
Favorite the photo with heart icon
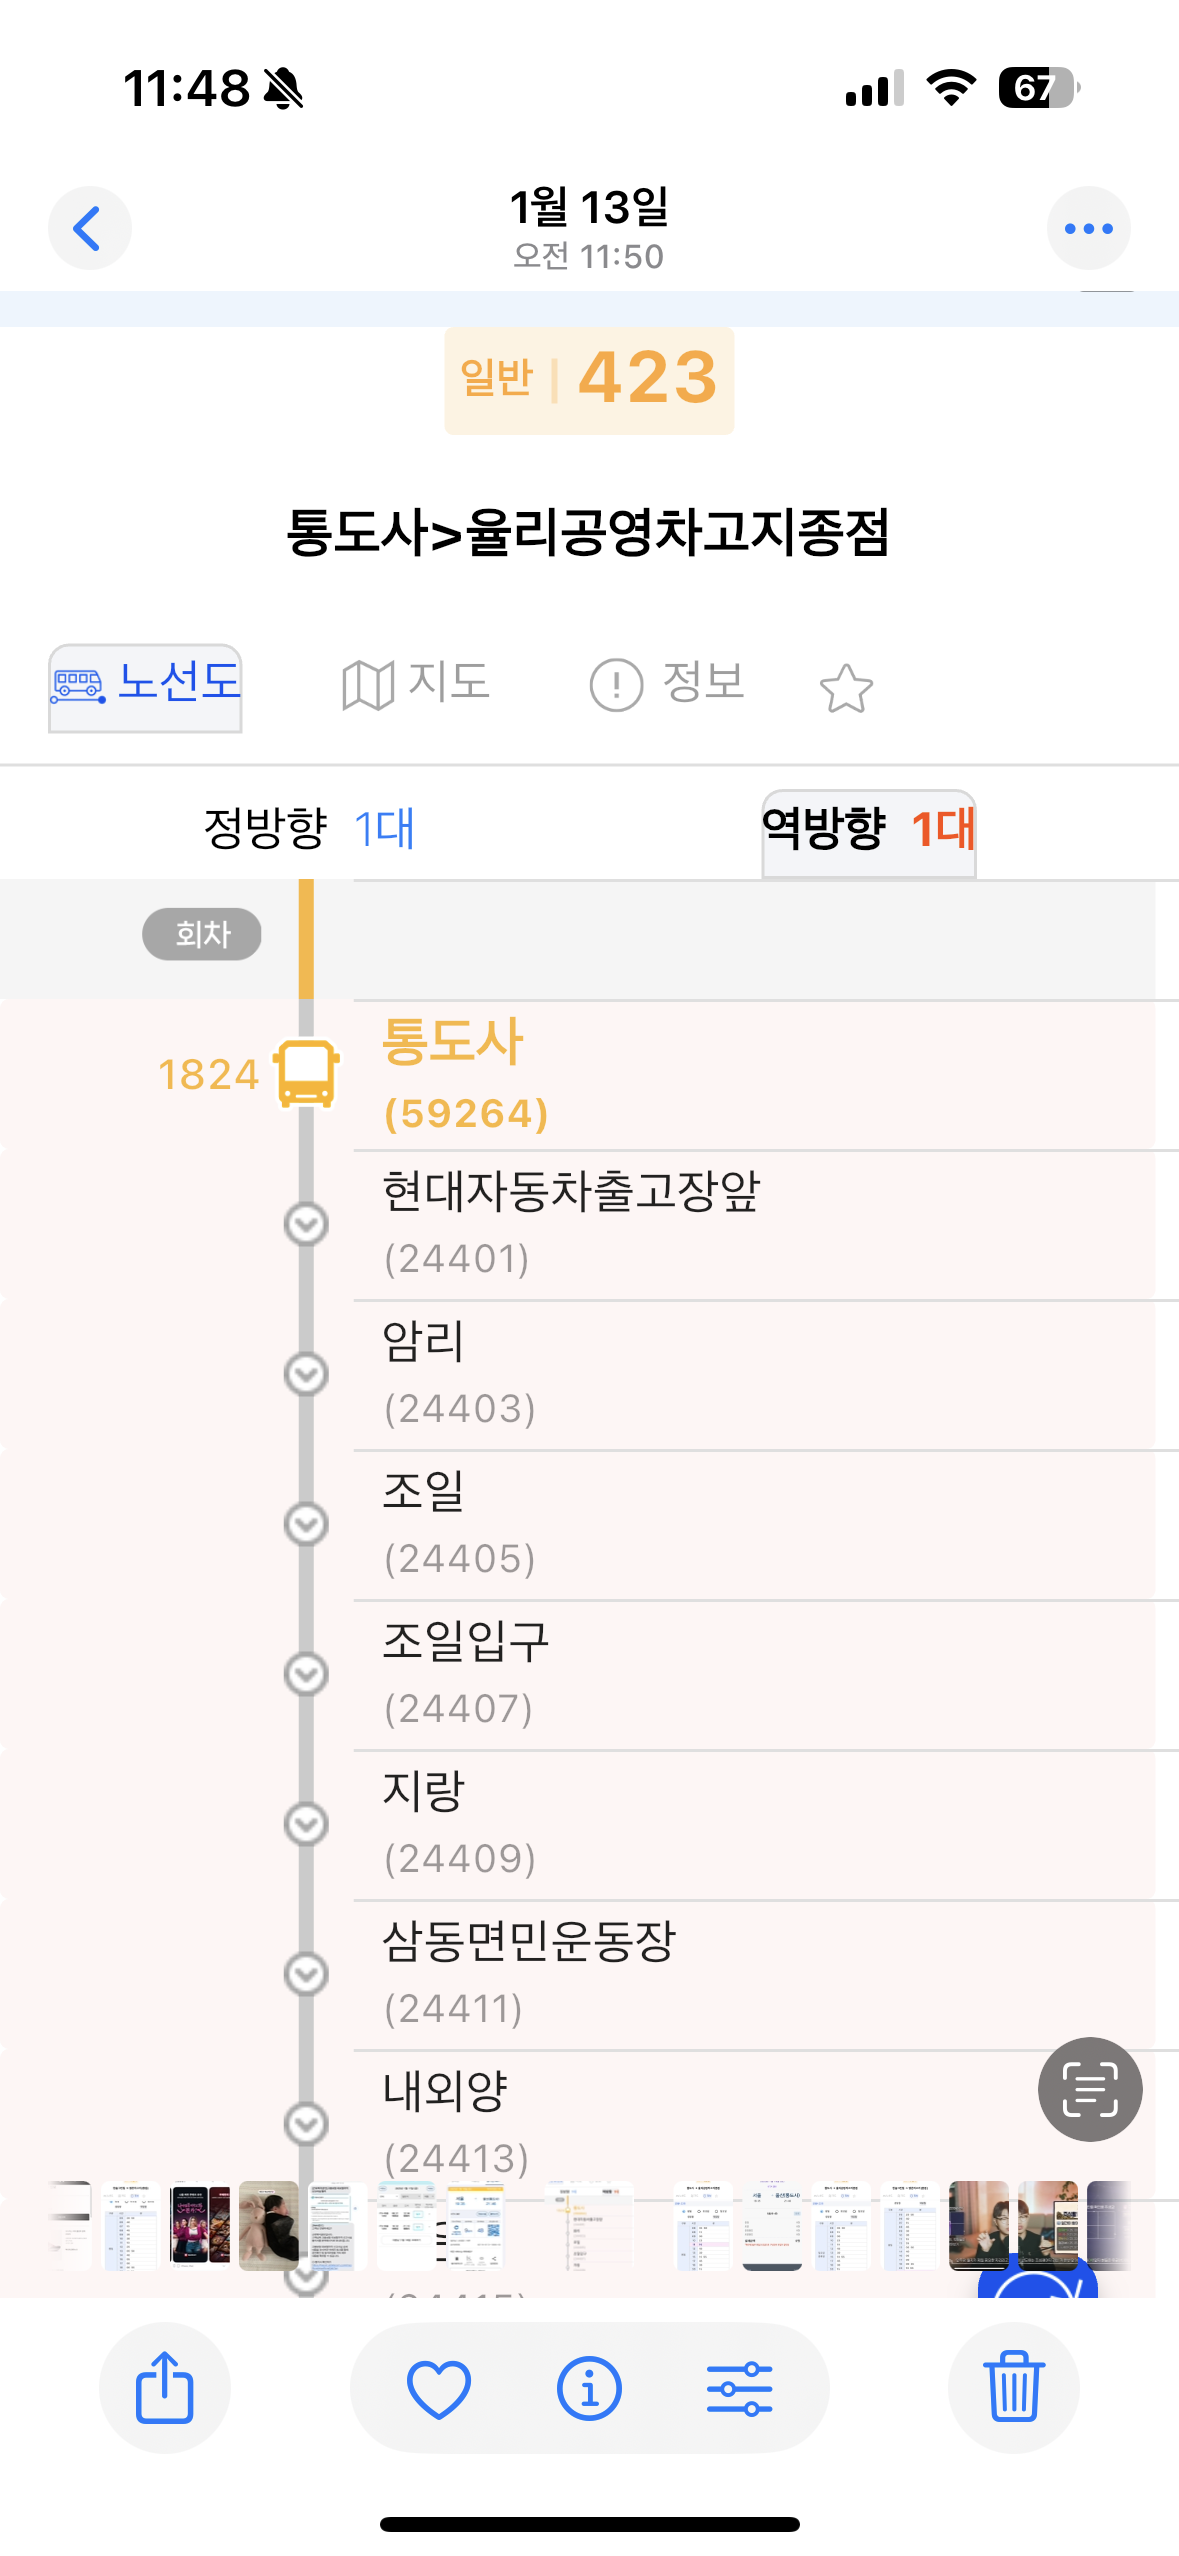(439, 2387)
